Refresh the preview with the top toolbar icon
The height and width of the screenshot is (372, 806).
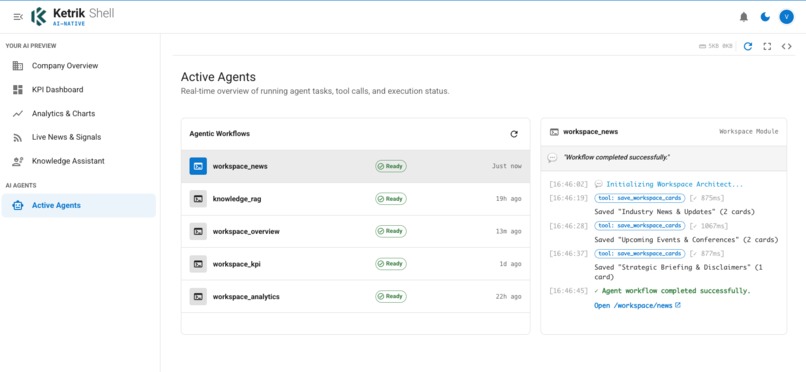pyautogui.click(x=748, y=46)
